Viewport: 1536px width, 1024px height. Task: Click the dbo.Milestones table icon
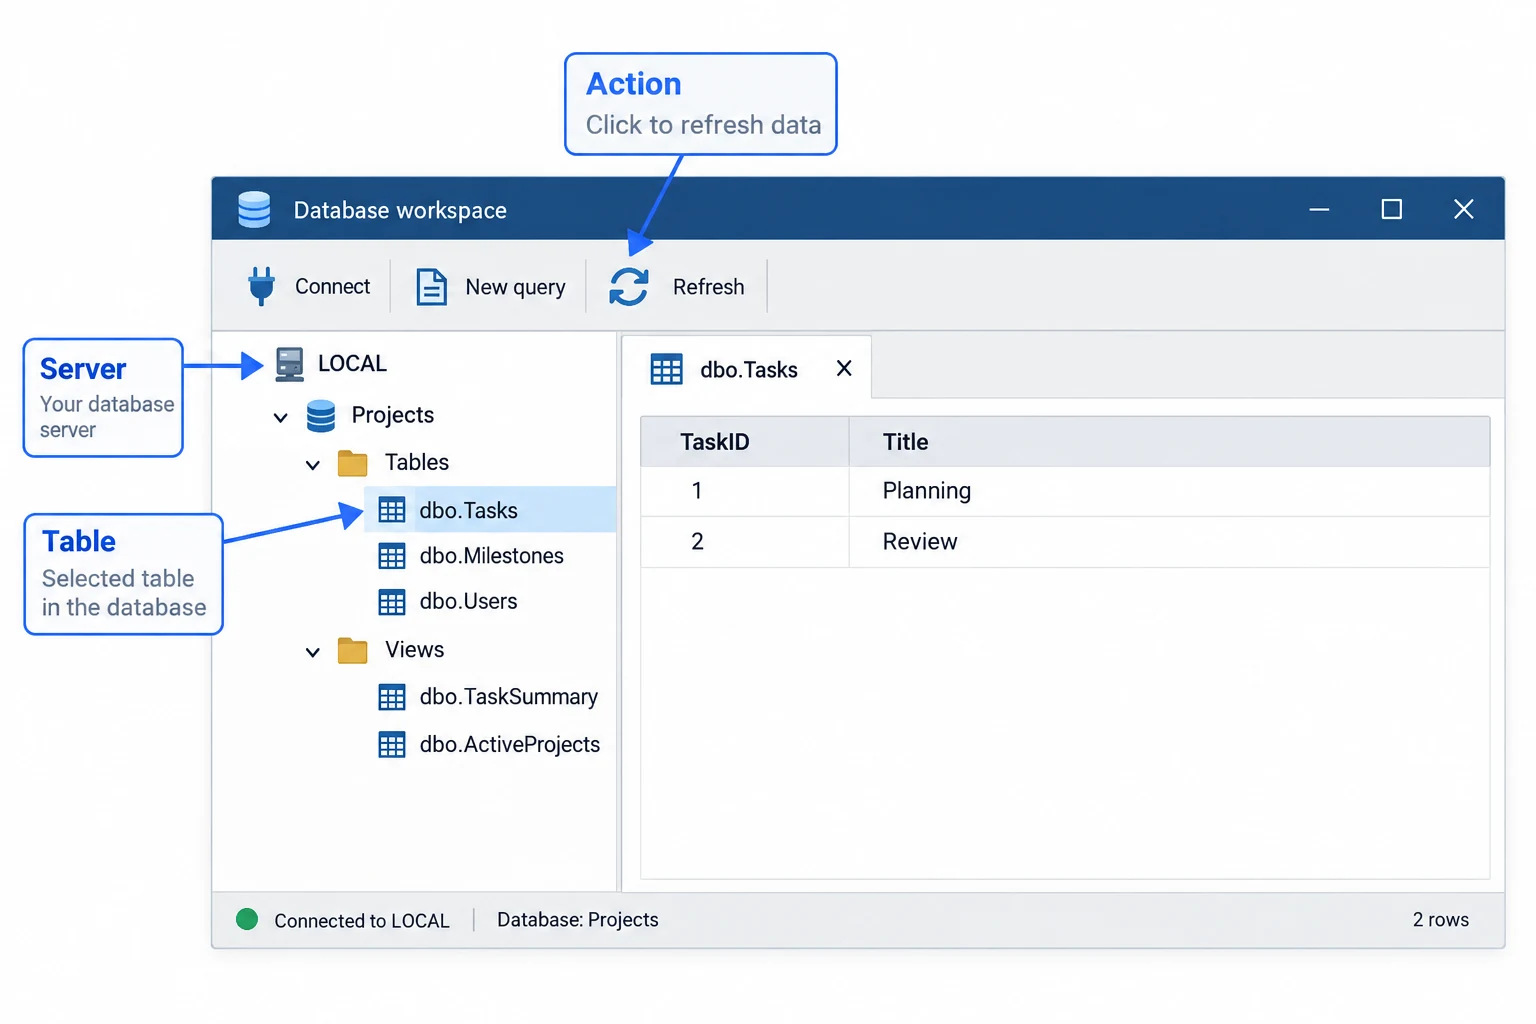pos(392,556)
